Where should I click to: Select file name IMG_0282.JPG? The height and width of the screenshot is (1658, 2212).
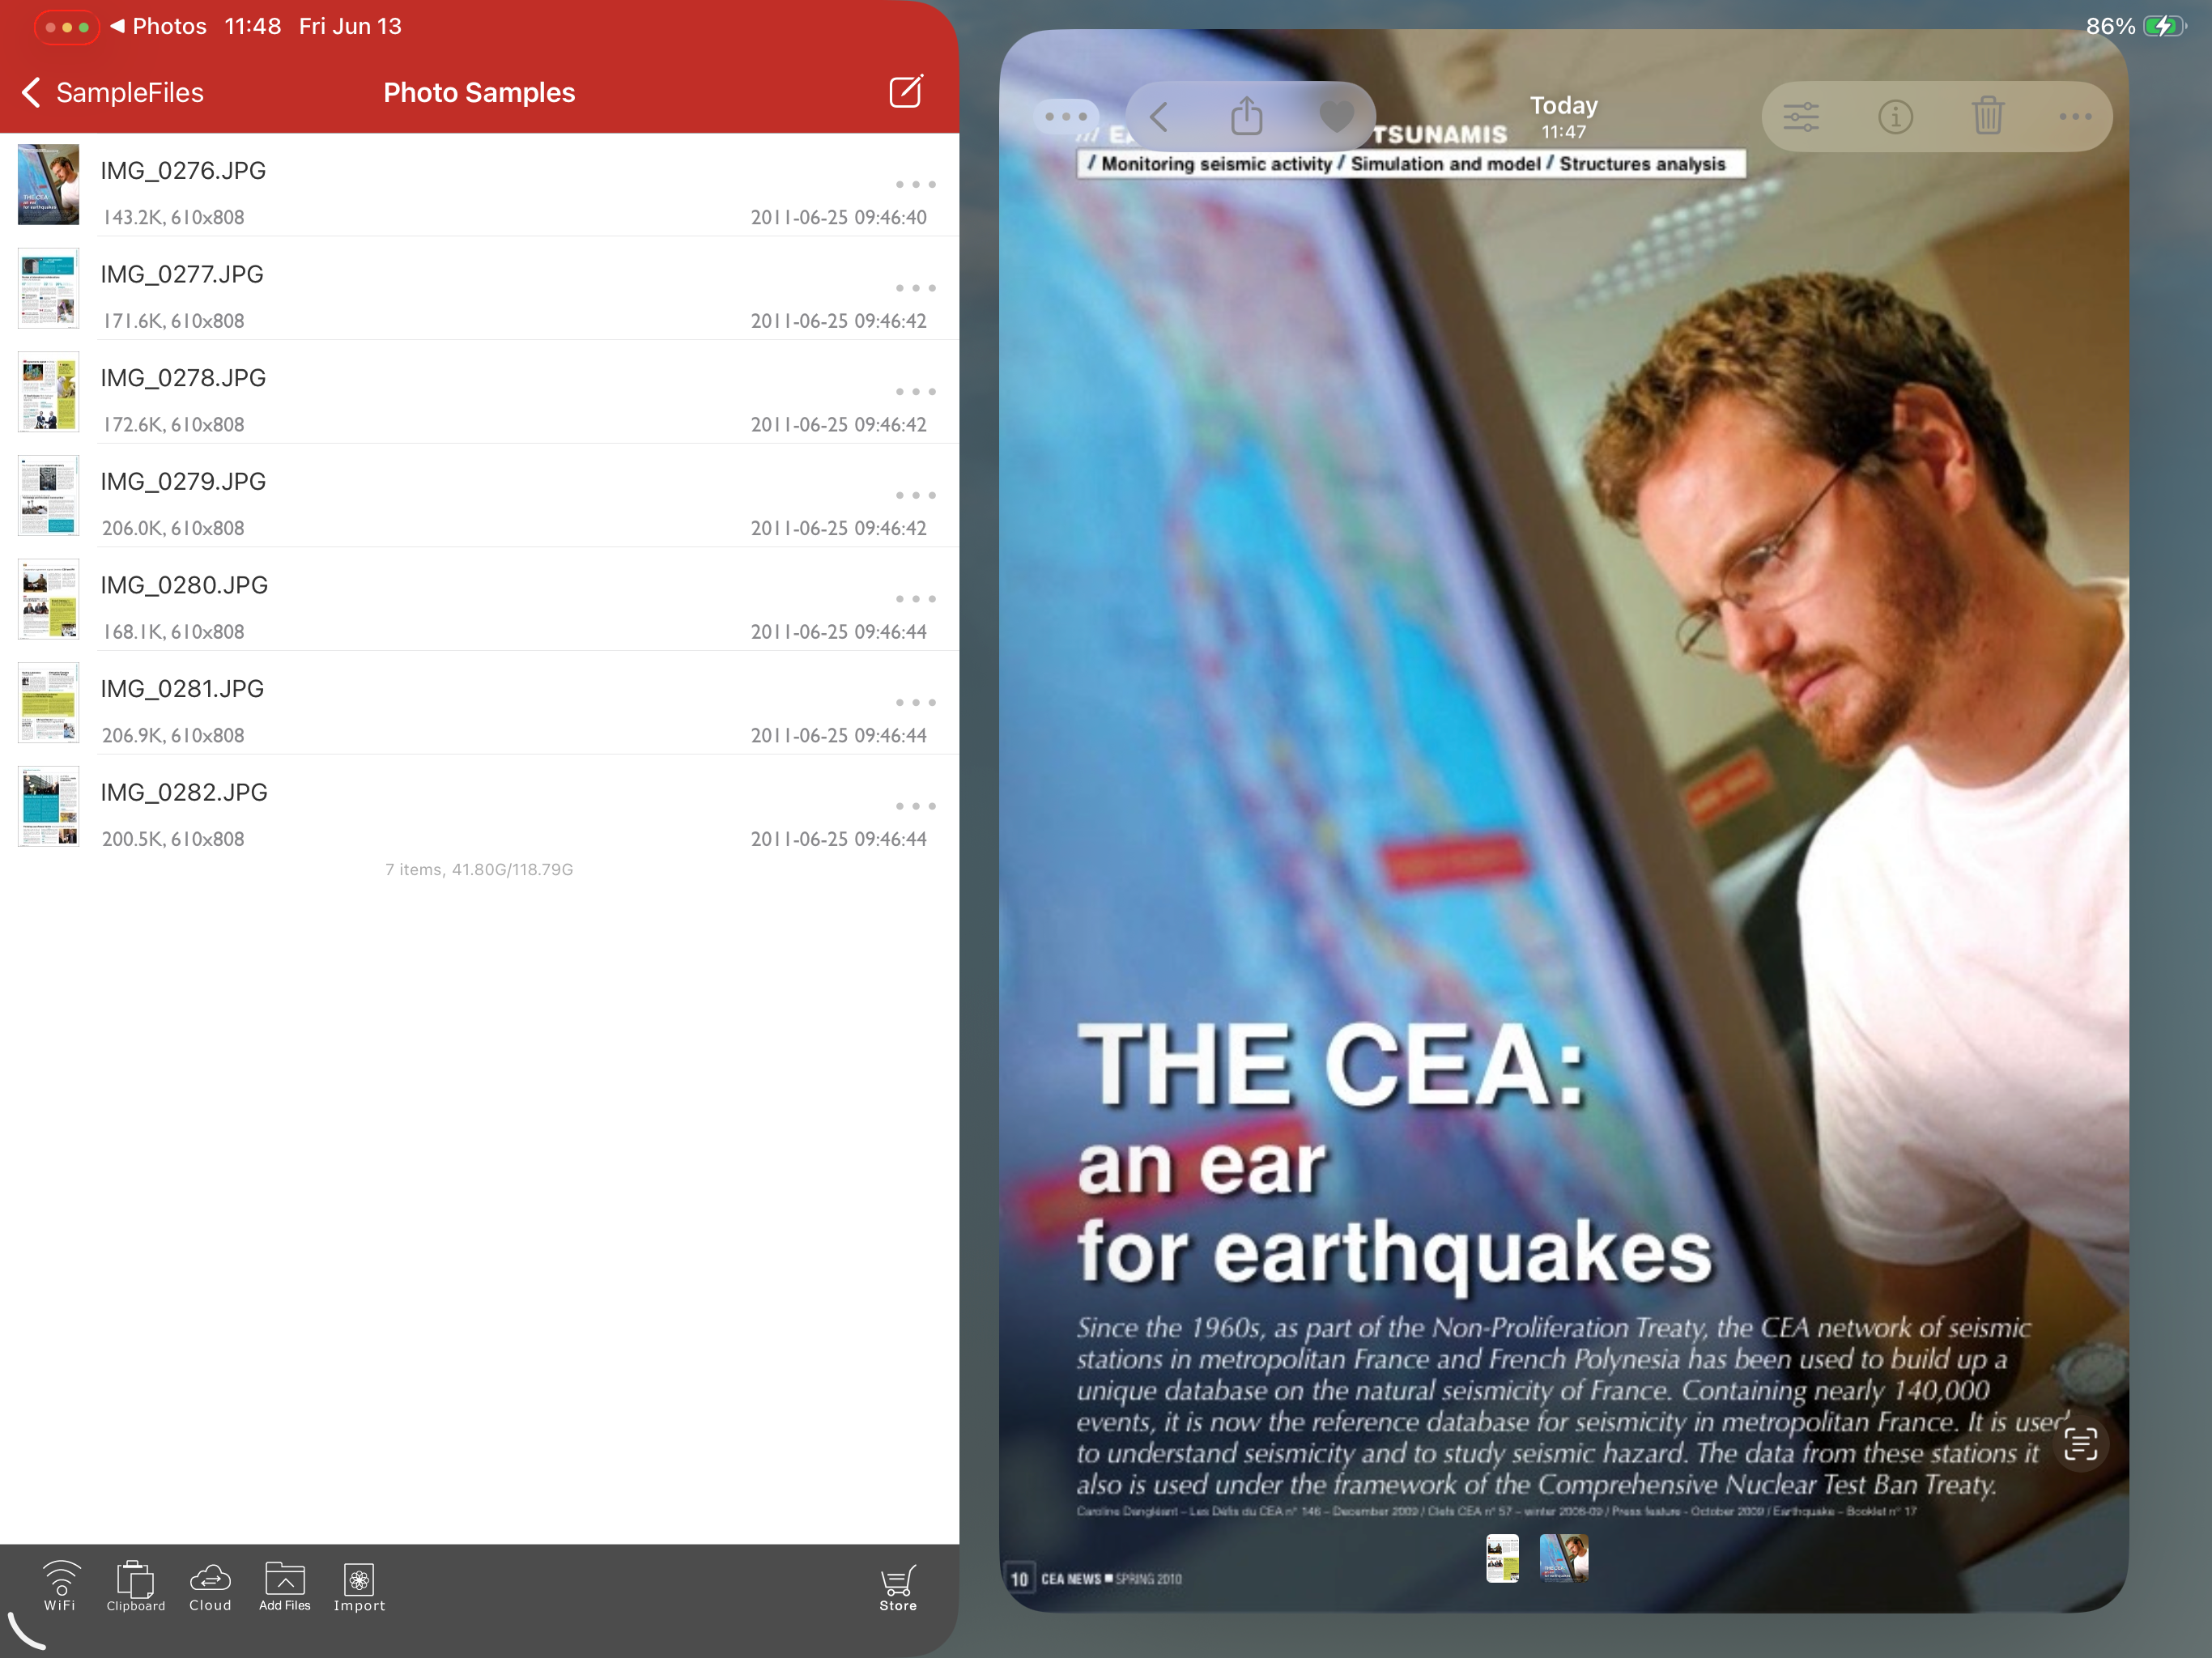tap(184, 793)
